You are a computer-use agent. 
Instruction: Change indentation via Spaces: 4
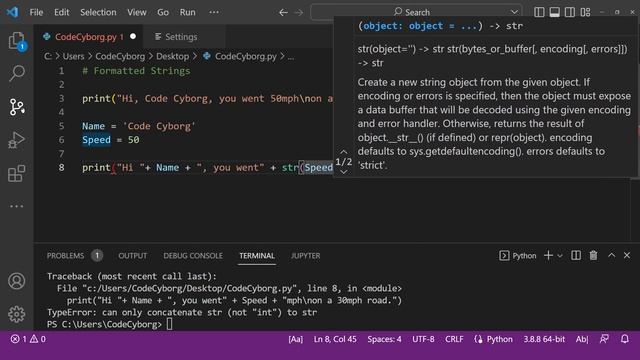click(384, 339)
